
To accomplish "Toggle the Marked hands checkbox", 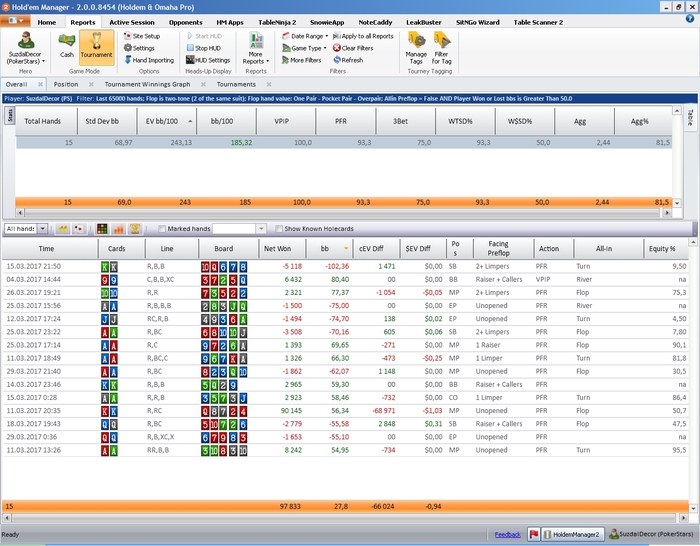I will click(162, 229).
